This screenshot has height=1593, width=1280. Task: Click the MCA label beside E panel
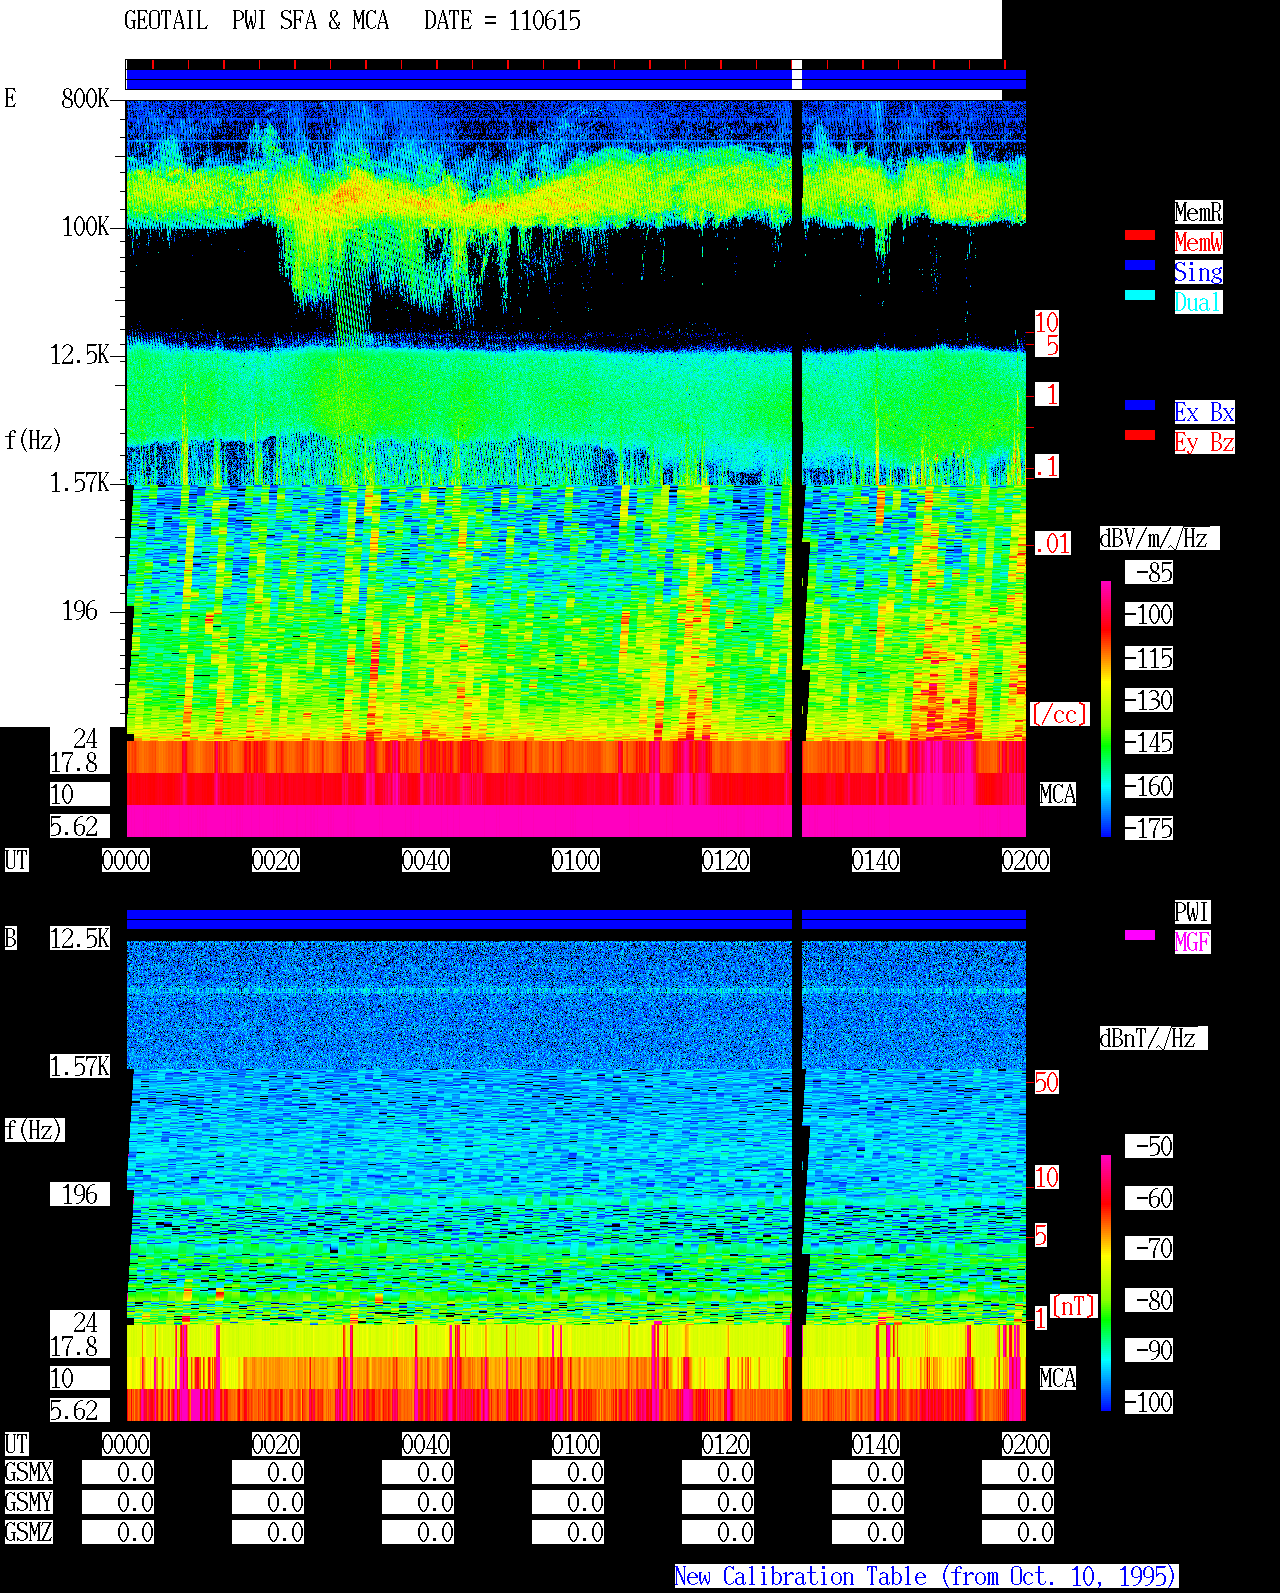pyautogui.click(x=1058, y=794)
